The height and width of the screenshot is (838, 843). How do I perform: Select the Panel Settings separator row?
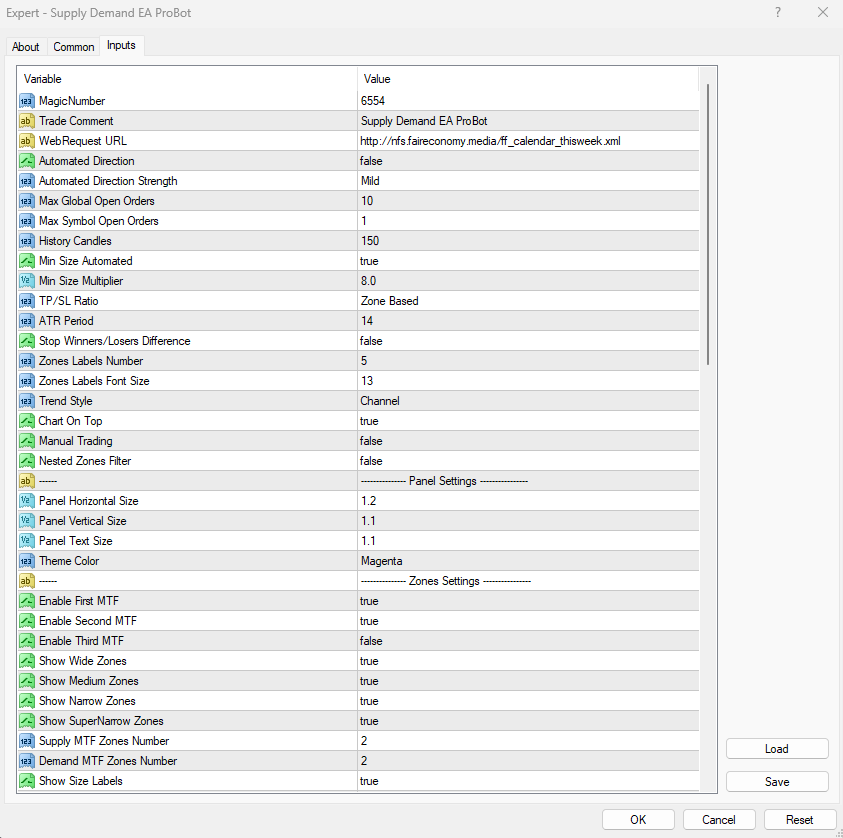point(358,481)
